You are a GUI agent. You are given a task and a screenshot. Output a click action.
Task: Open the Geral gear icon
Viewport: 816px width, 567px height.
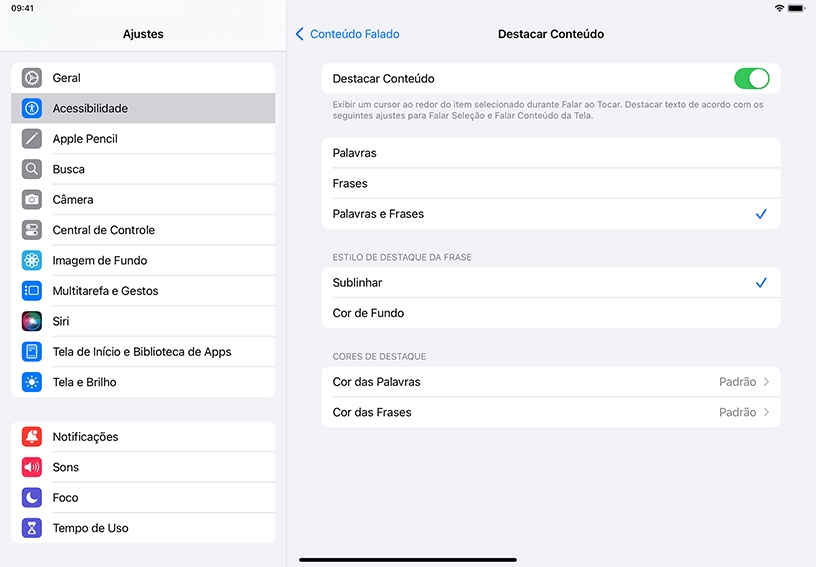32,78
